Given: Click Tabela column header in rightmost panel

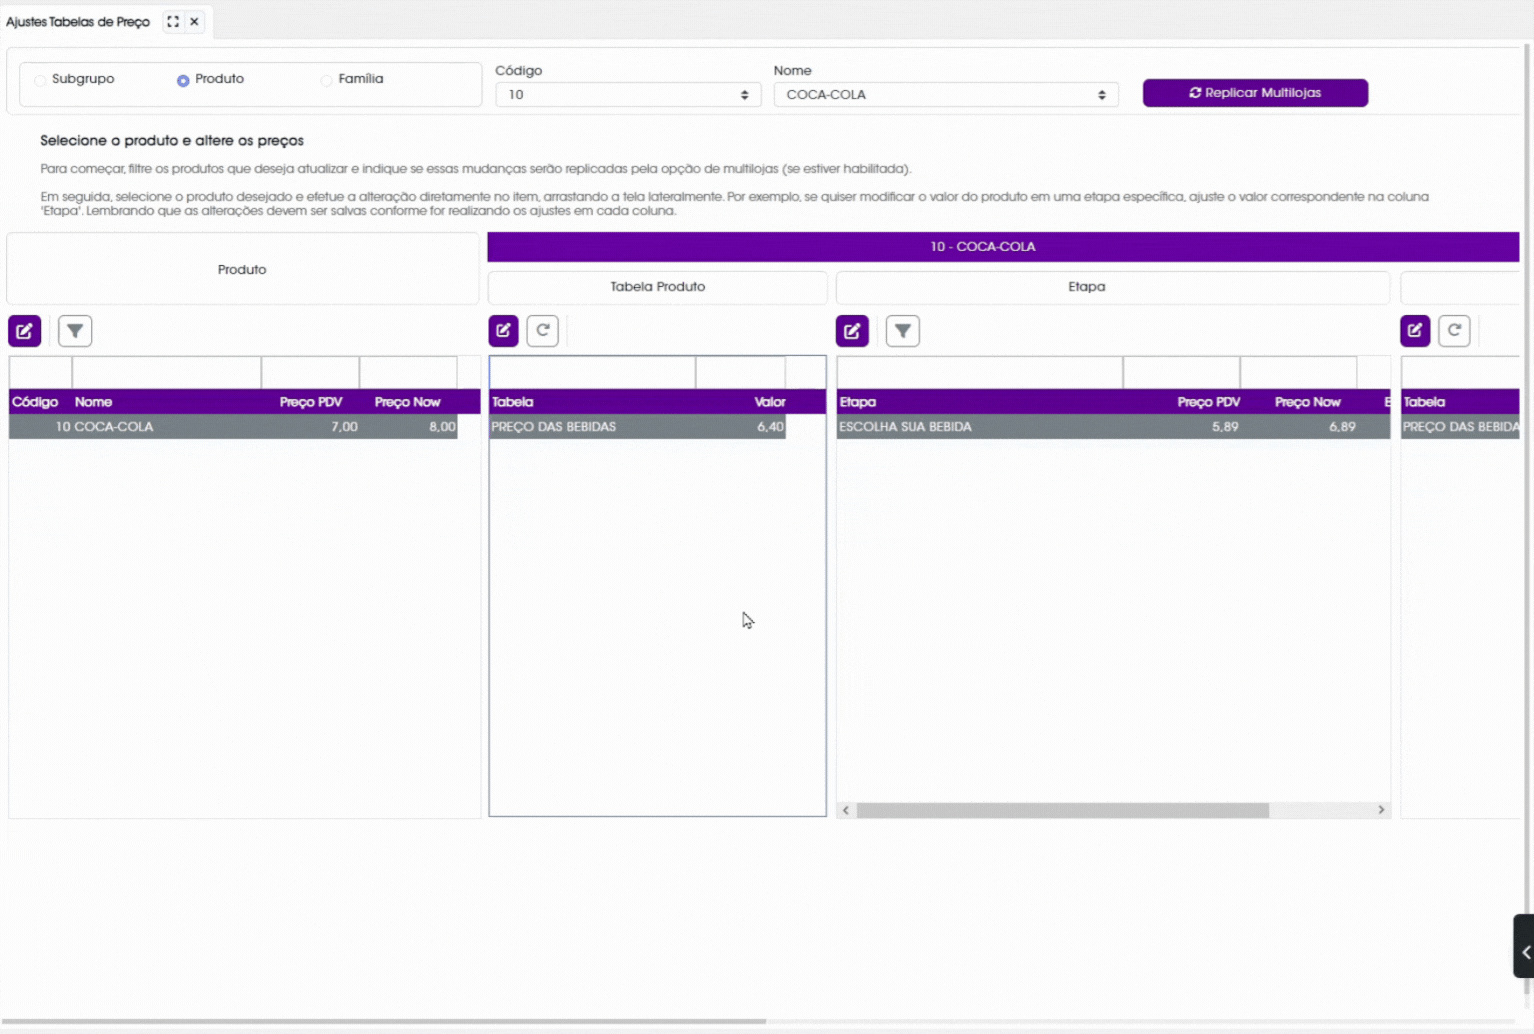Looking at the screenshot, I should [1460, 402].
